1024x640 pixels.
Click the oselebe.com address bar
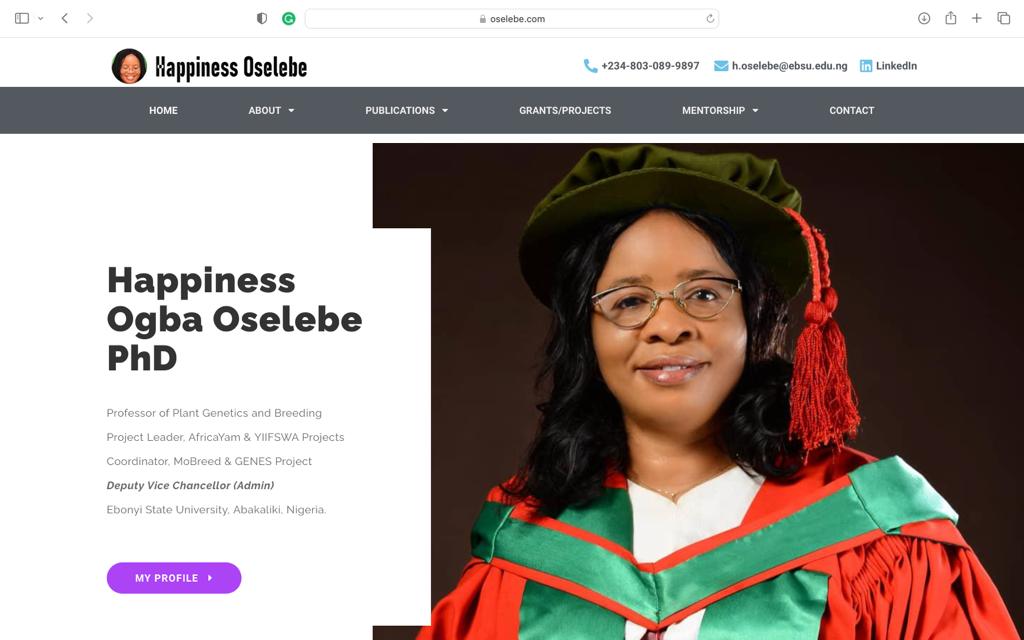point(512,18)
